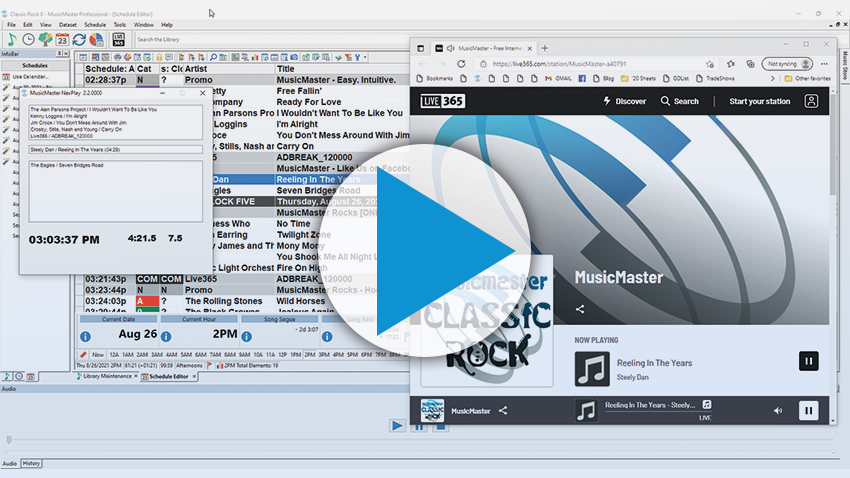Click the green music note toolbar icon
The width and height of the screenshot is (850, 478).
11,40
